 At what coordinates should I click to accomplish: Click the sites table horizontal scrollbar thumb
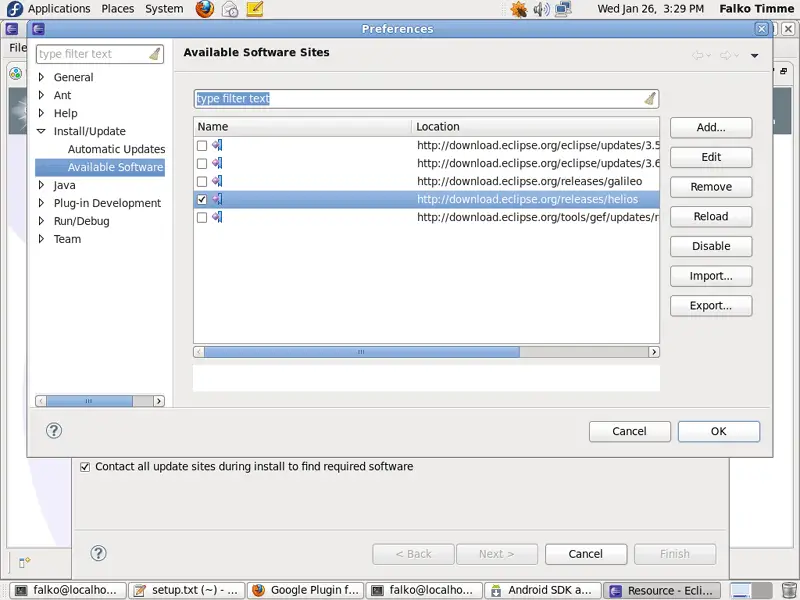click(362, 352)
